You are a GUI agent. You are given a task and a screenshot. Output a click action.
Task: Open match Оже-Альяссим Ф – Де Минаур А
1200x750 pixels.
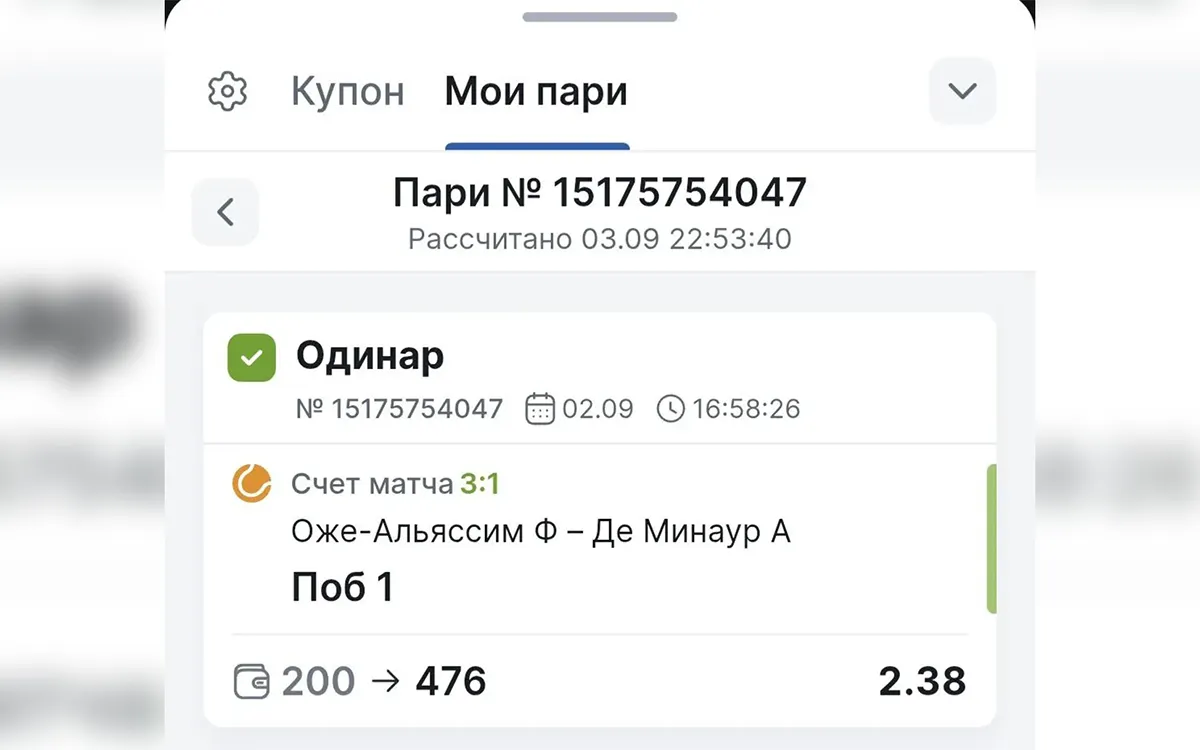540,532
